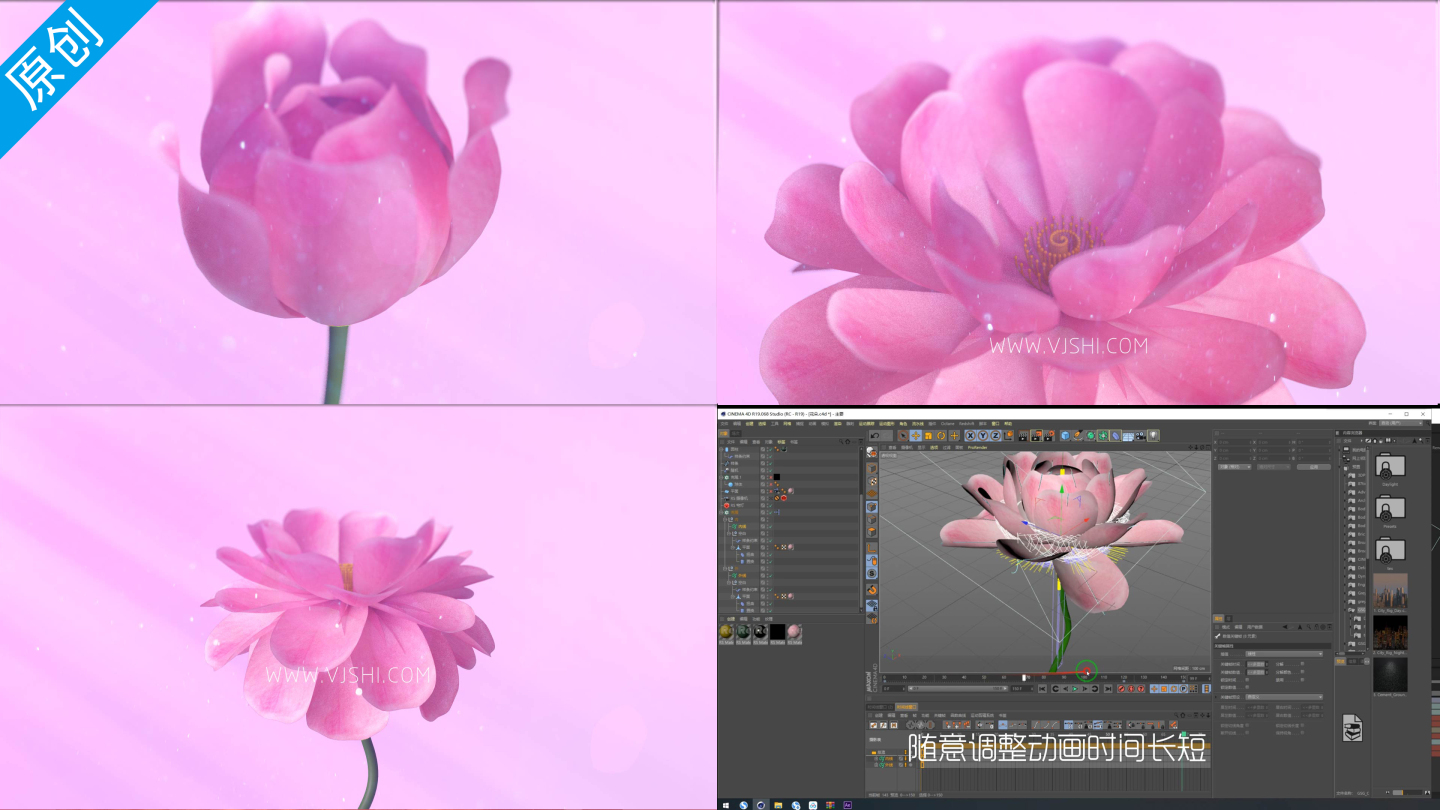Jump to end of animation
The width and height of the screenshot is (1440, 810).
click(1107, 689)
